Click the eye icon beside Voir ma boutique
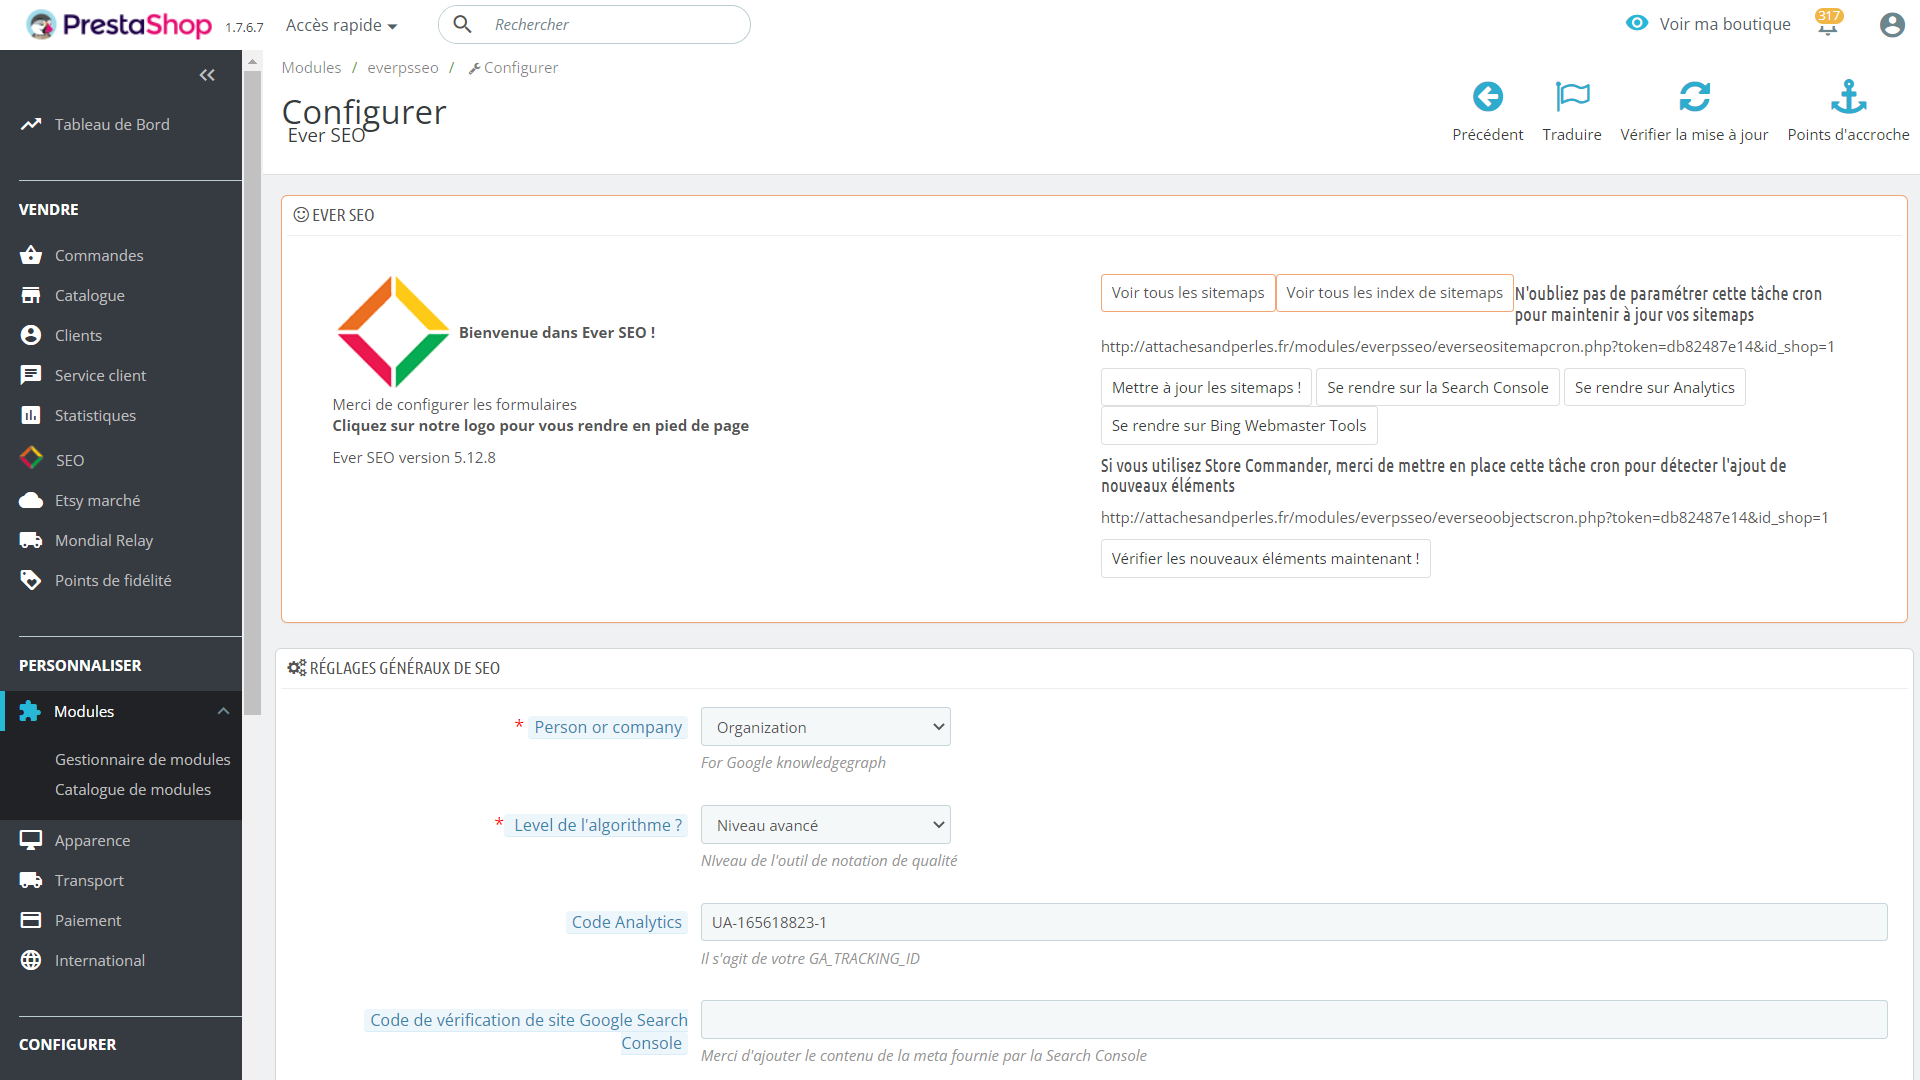The width and height of the screenshot is (1920, 1080). [1636, 23]
